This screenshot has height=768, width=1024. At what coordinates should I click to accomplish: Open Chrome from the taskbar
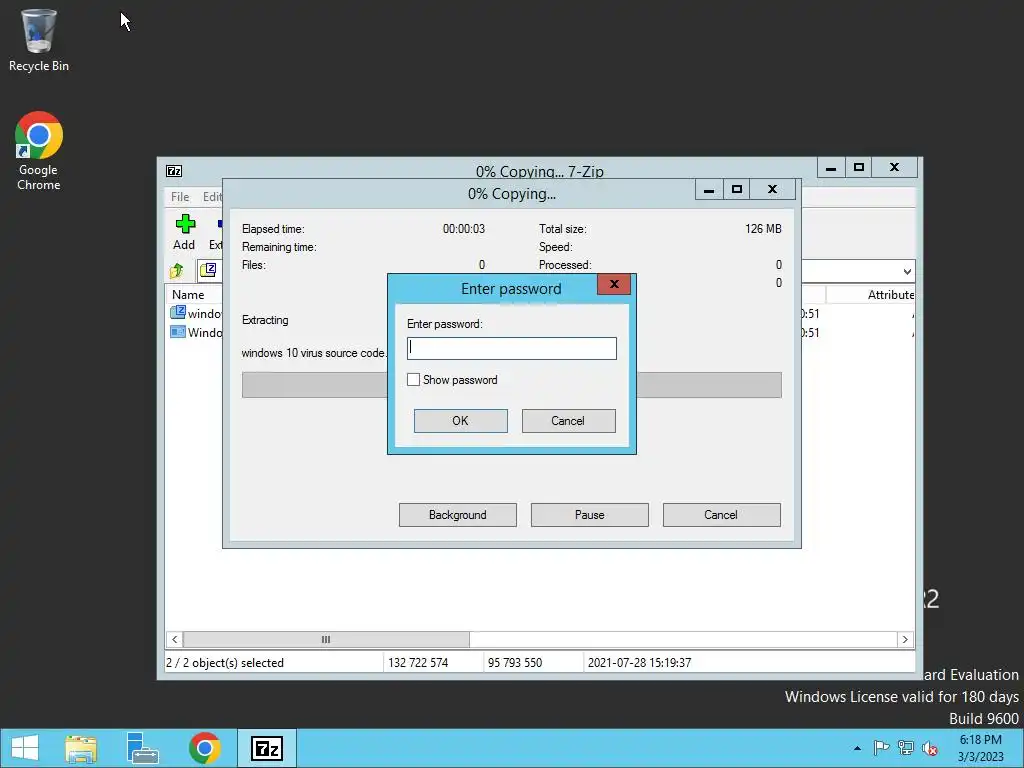[x=204, y=748]
